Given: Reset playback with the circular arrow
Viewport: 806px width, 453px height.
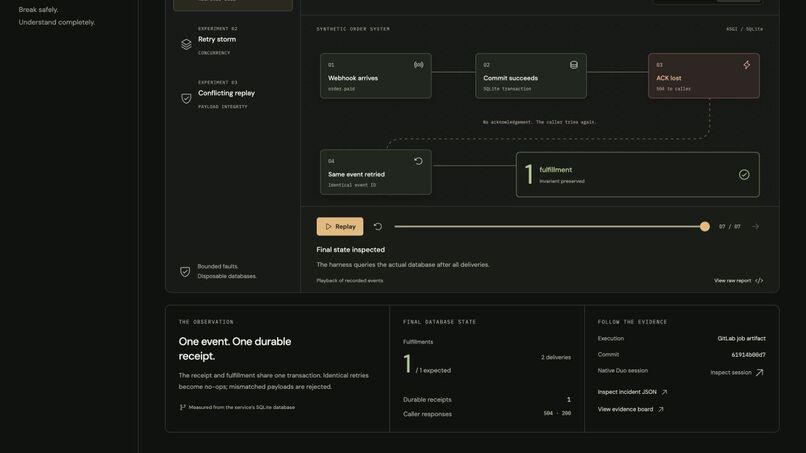Looking at the screenshot, I should tap(378, 227).
